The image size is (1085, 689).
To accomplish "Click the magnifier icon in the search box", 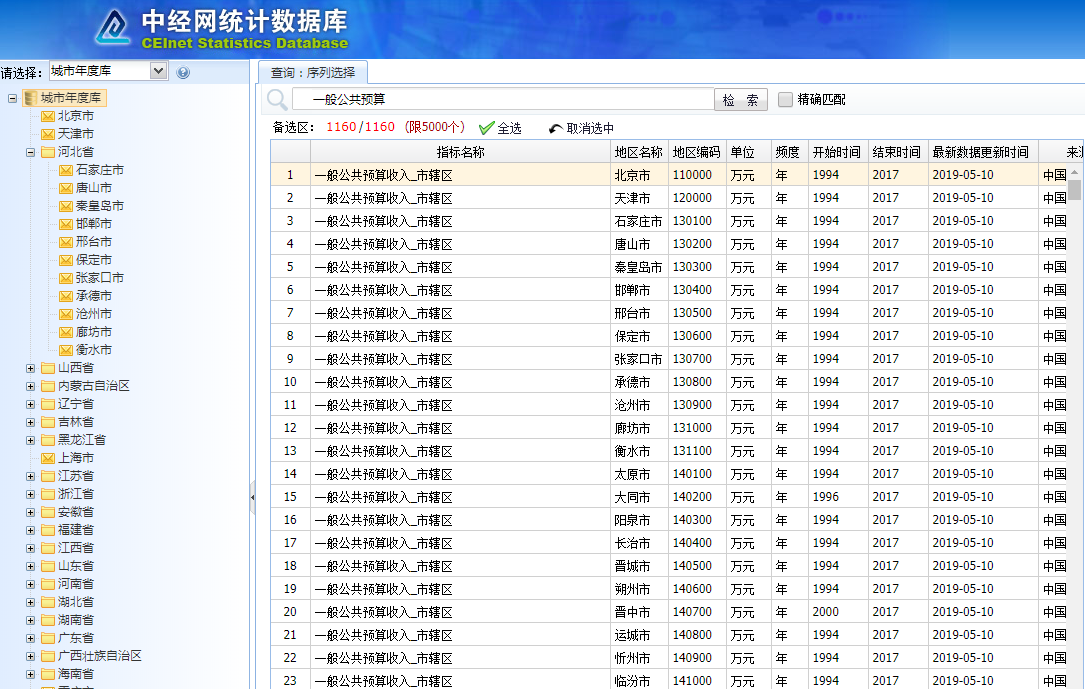I will coord(277,99).
